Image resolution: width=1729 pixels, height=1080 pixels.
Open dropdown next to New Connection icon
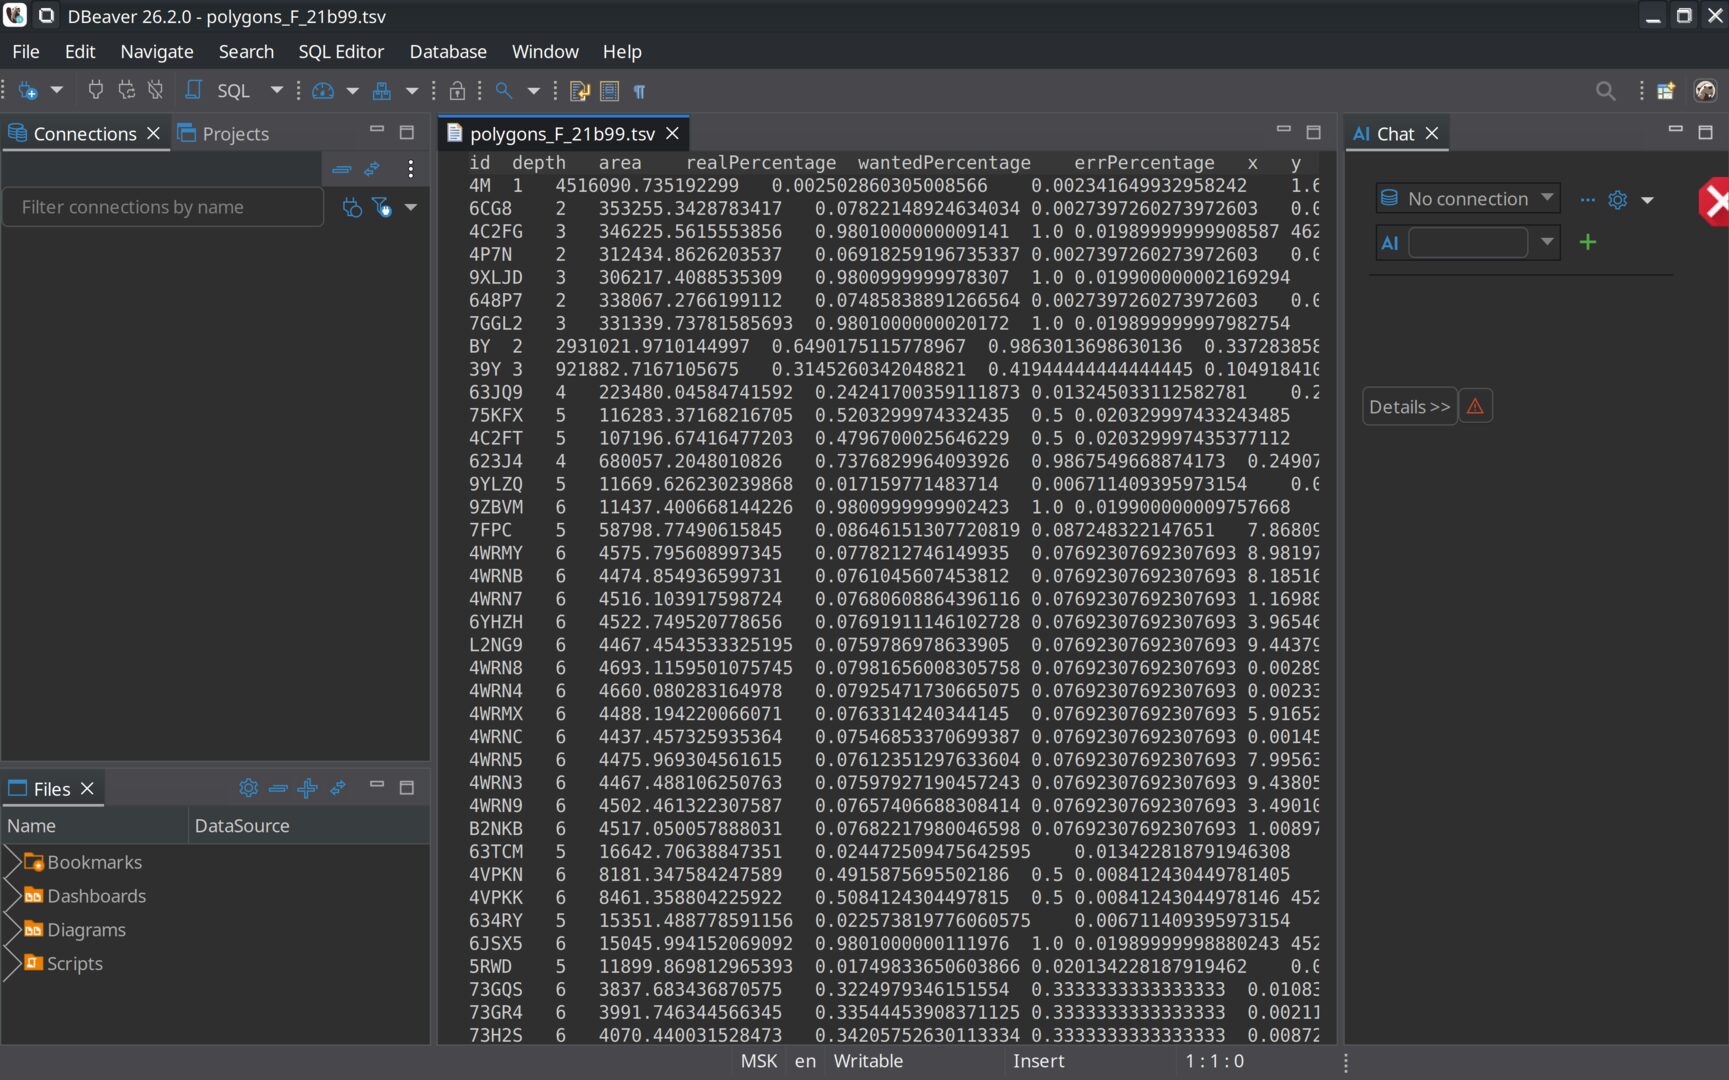click(57, 91)
